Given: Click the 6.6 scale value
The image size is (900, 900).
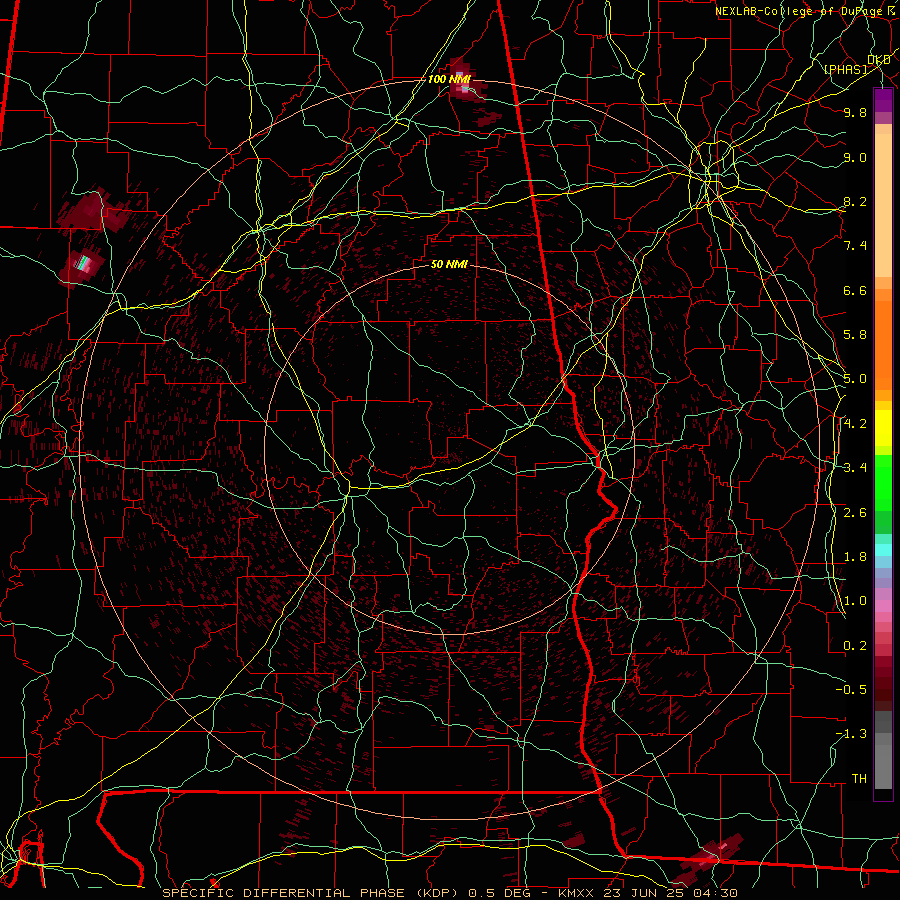Looking at the screenshot, I should pyautogui.click(x=855, y=290).
